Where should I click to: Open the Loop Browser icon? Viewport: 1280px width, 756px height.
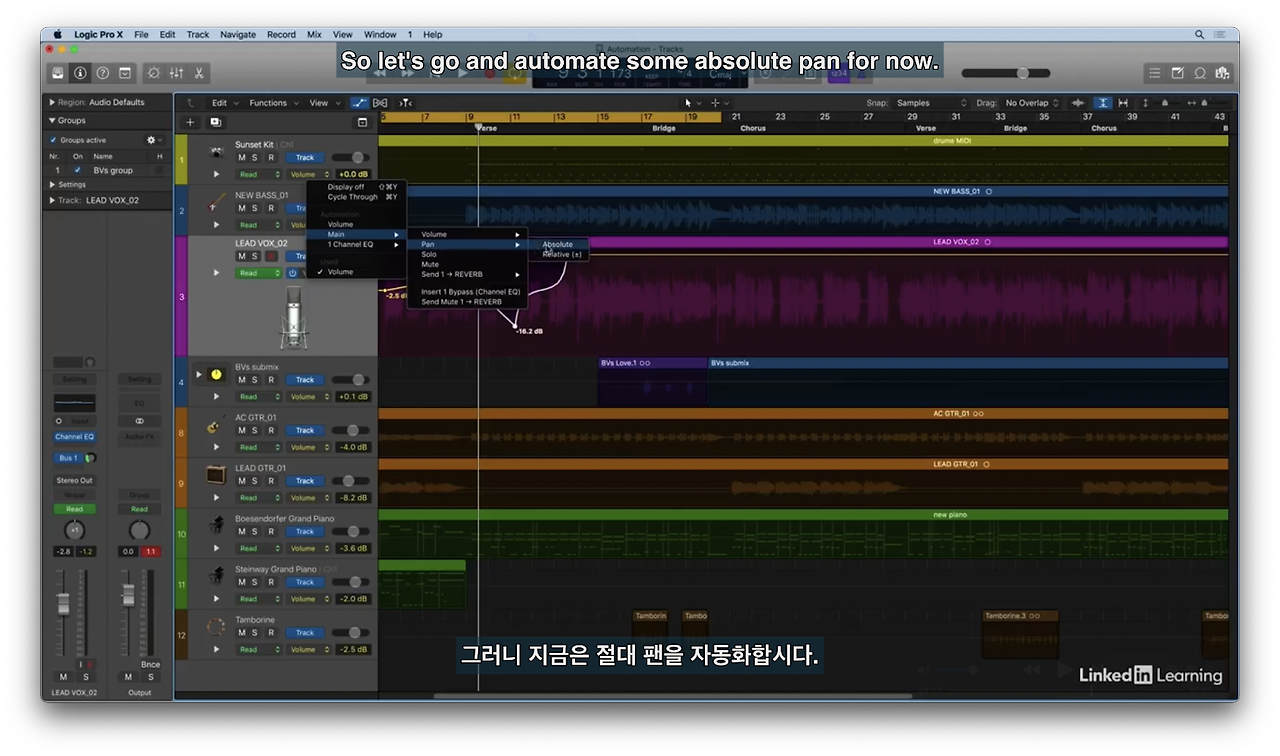point(1200,73)
